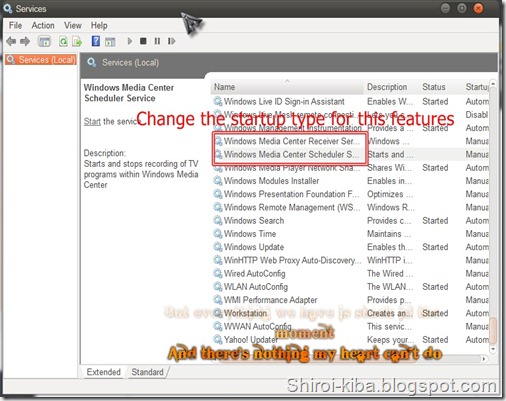
Task: Open the Help menu
Action: click(x=99, y=25)
